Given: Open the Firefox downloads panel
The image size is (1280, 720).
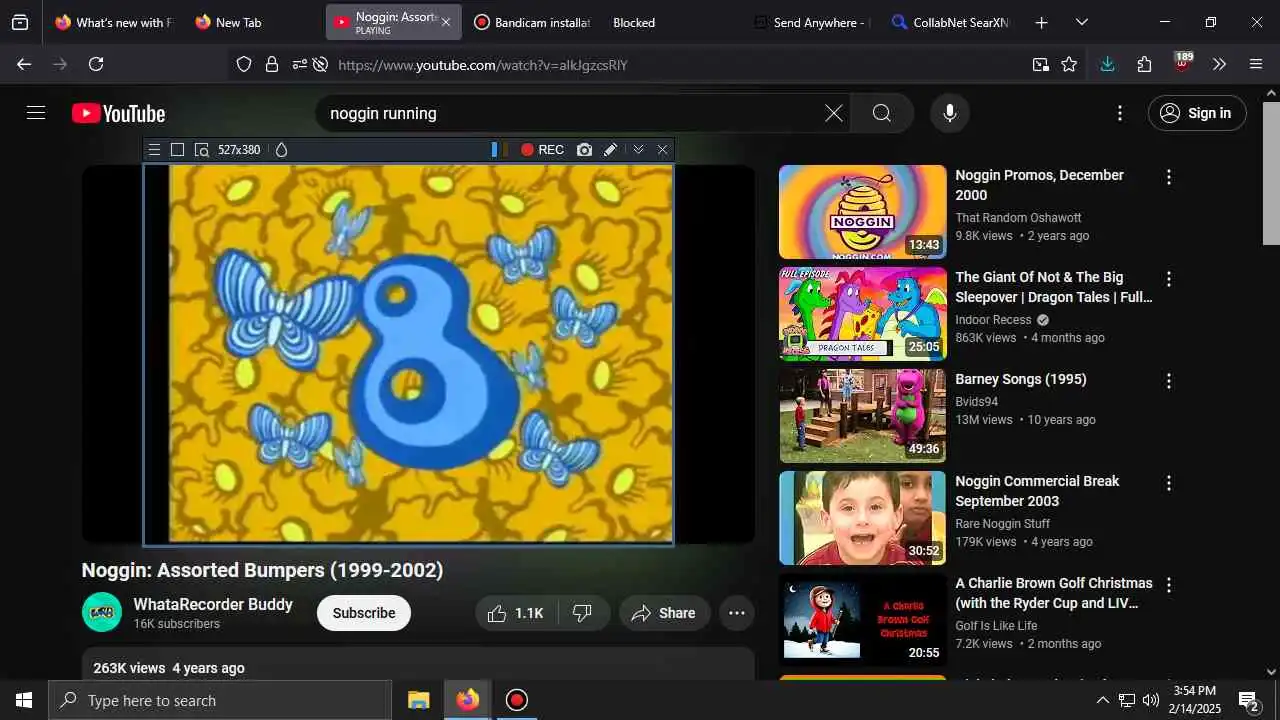Looking at the screenshot, I should point(1107,64).
